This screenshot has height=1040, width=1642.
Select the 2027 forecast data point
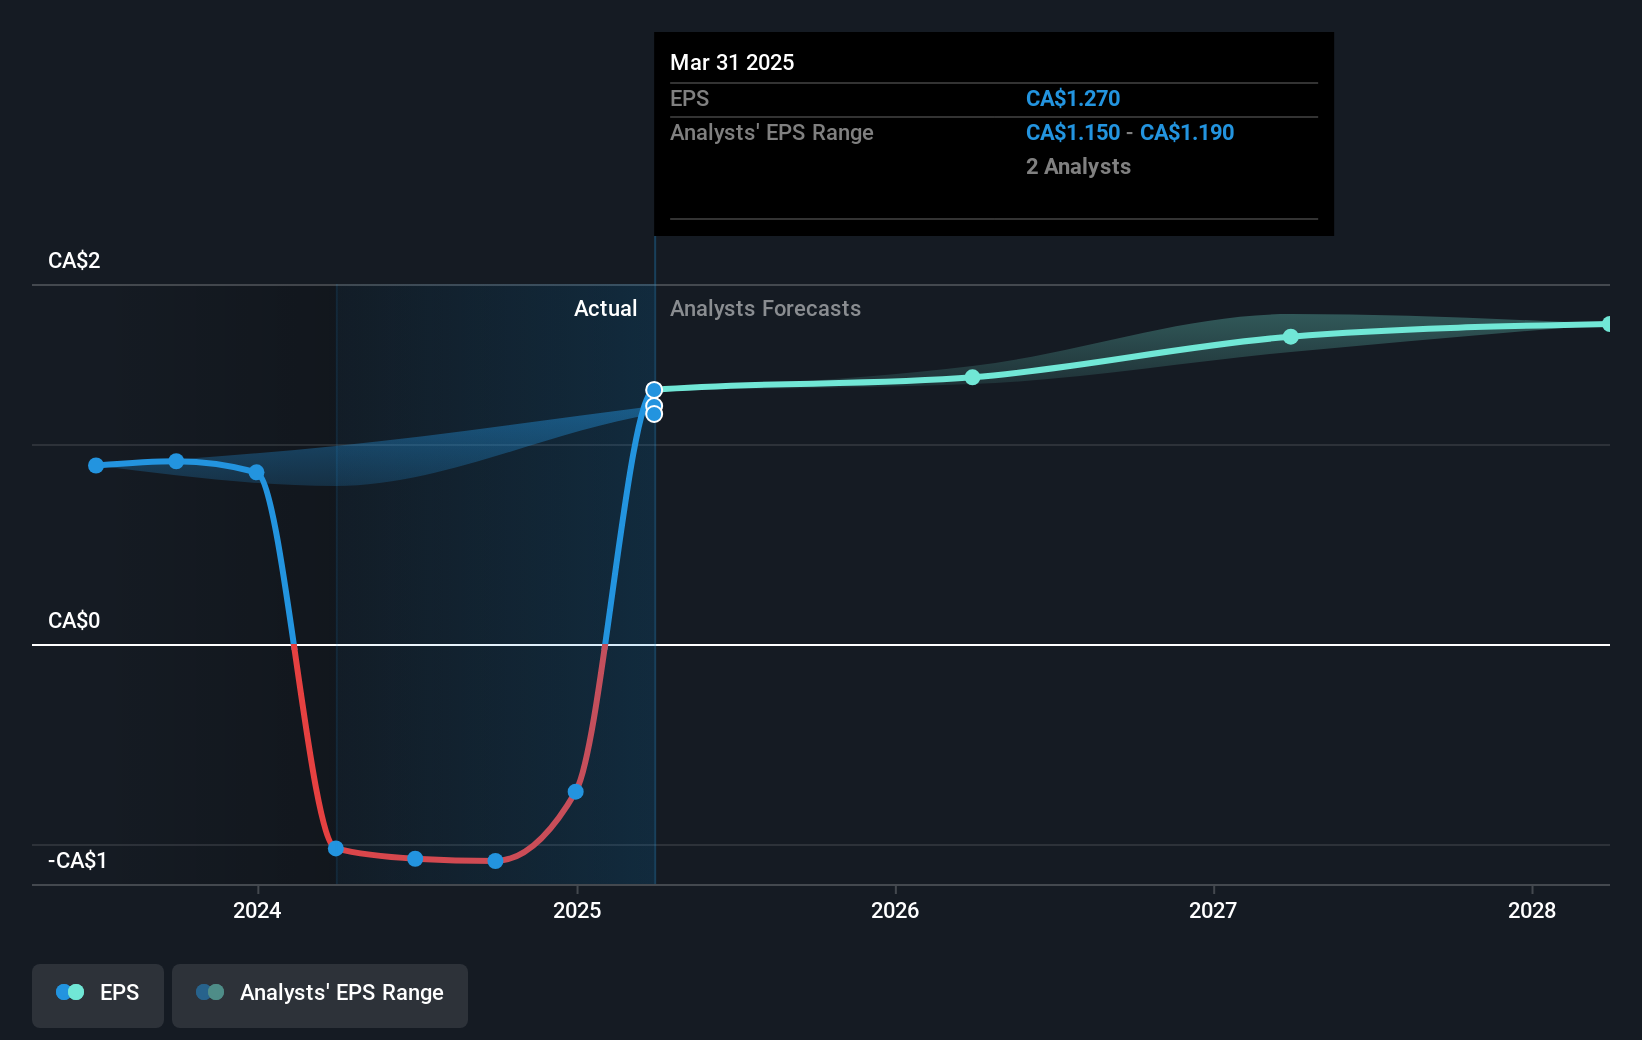(1290, 337)
